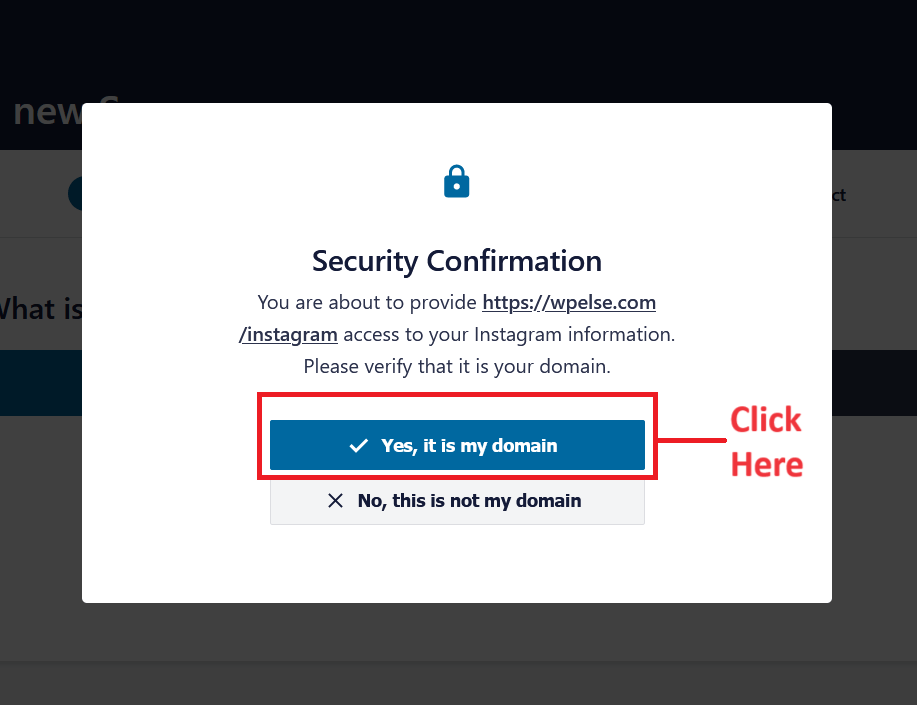Follow the underlined /instagram link text
The height and width of the screenshot is (705, 917).
[288, 335]
